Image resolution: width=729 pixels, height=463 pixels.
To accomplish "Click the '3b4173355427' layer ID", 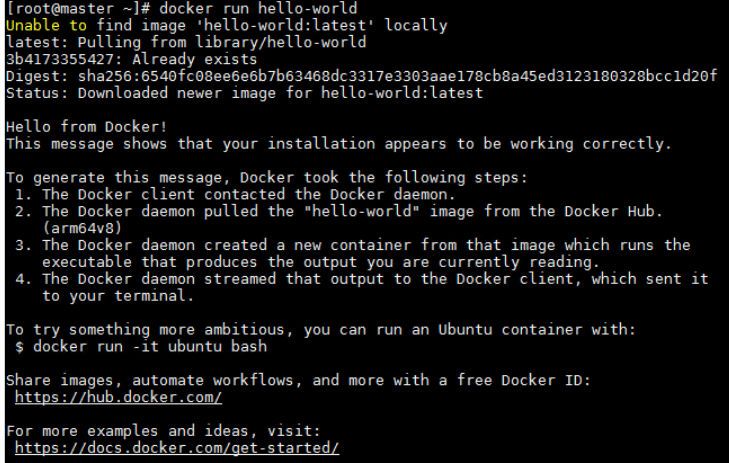I will [x=60, y=59].
